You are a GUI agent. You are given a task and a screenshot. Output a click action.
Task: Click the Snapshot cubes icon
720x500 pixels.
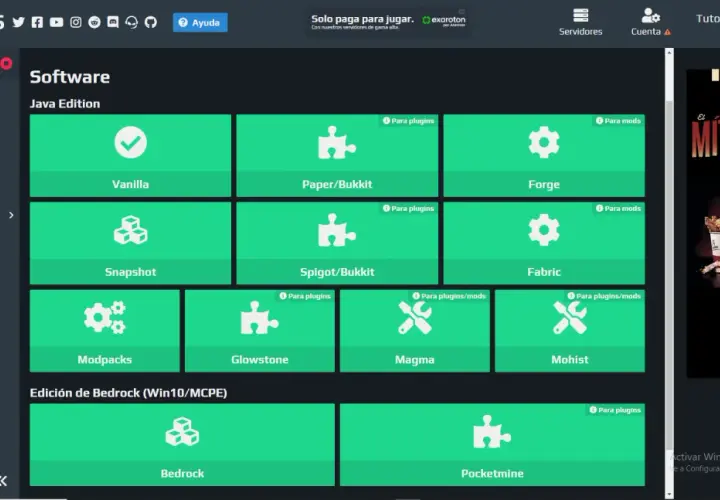(x=130, y=230)
